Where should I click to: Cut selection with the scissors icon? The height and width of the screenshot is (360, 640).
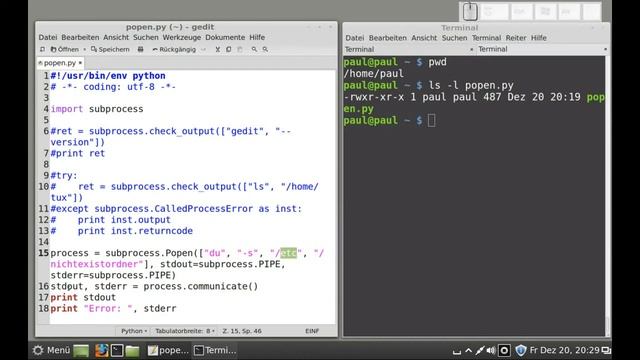(x=218, y=49)
